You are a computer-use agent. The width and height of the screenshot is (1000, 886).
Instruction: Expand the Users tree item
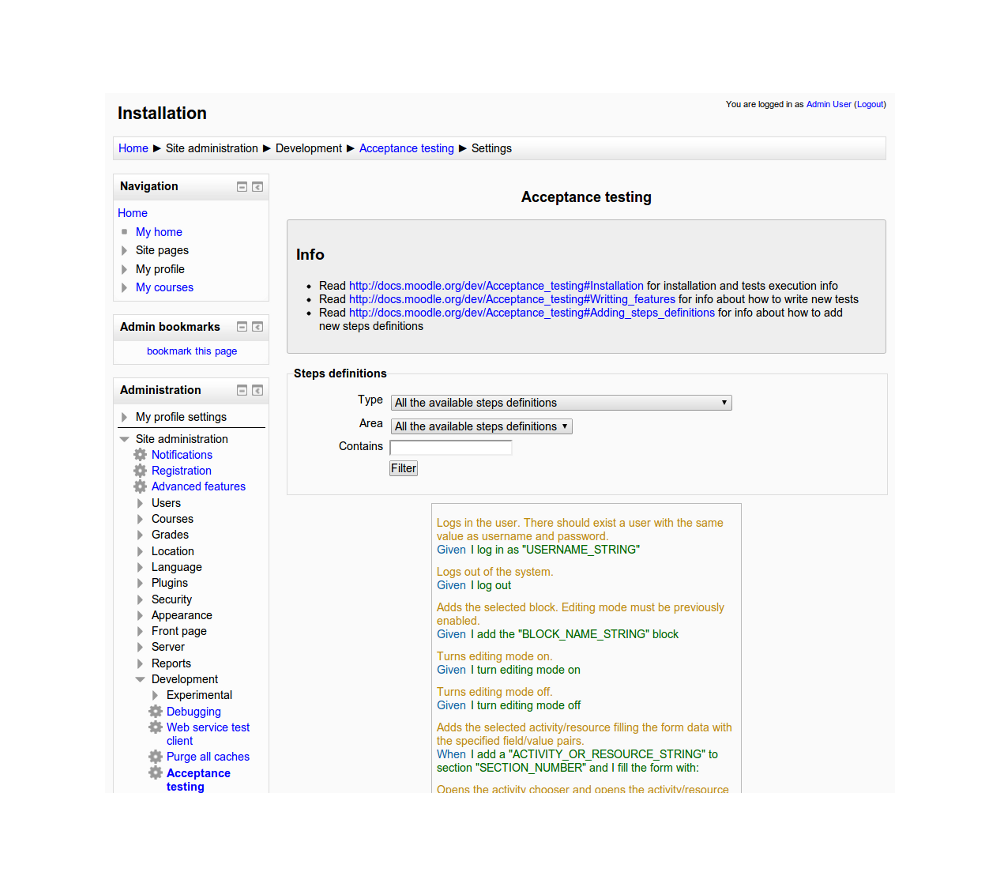(139, 502)
